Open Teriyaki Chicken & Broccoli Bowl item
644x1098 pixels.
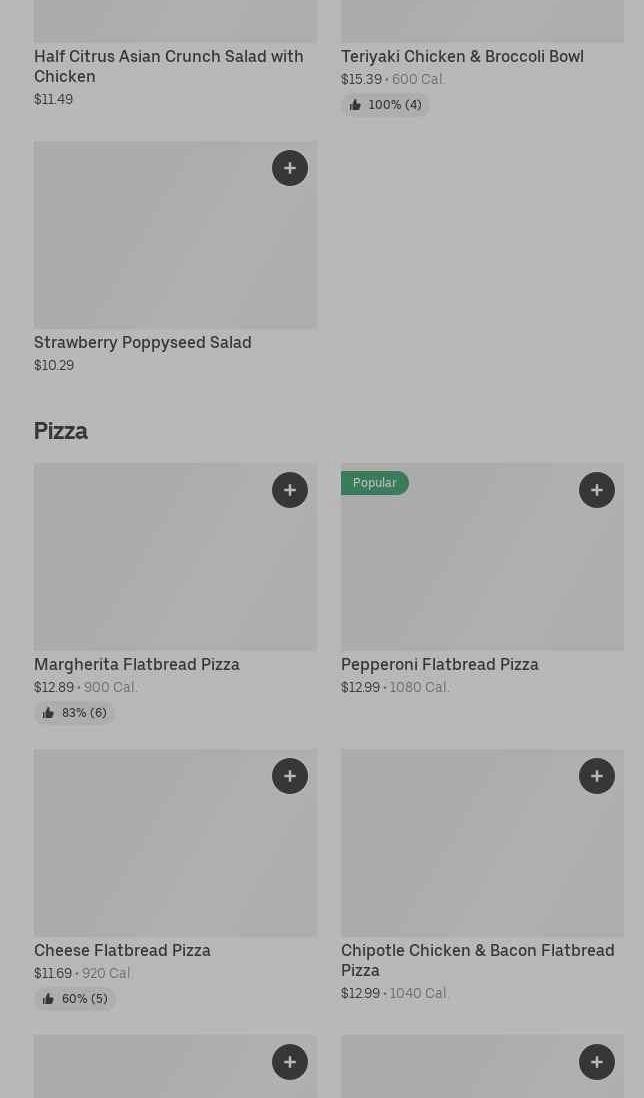point(462,57)
